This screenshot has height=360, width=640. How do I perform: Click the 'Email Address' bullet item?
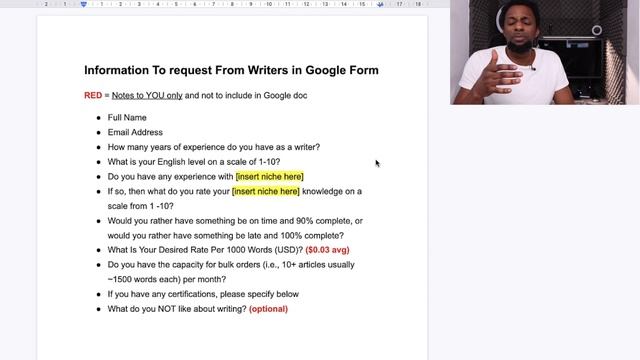pyautogui.click(x=135, y=132)
